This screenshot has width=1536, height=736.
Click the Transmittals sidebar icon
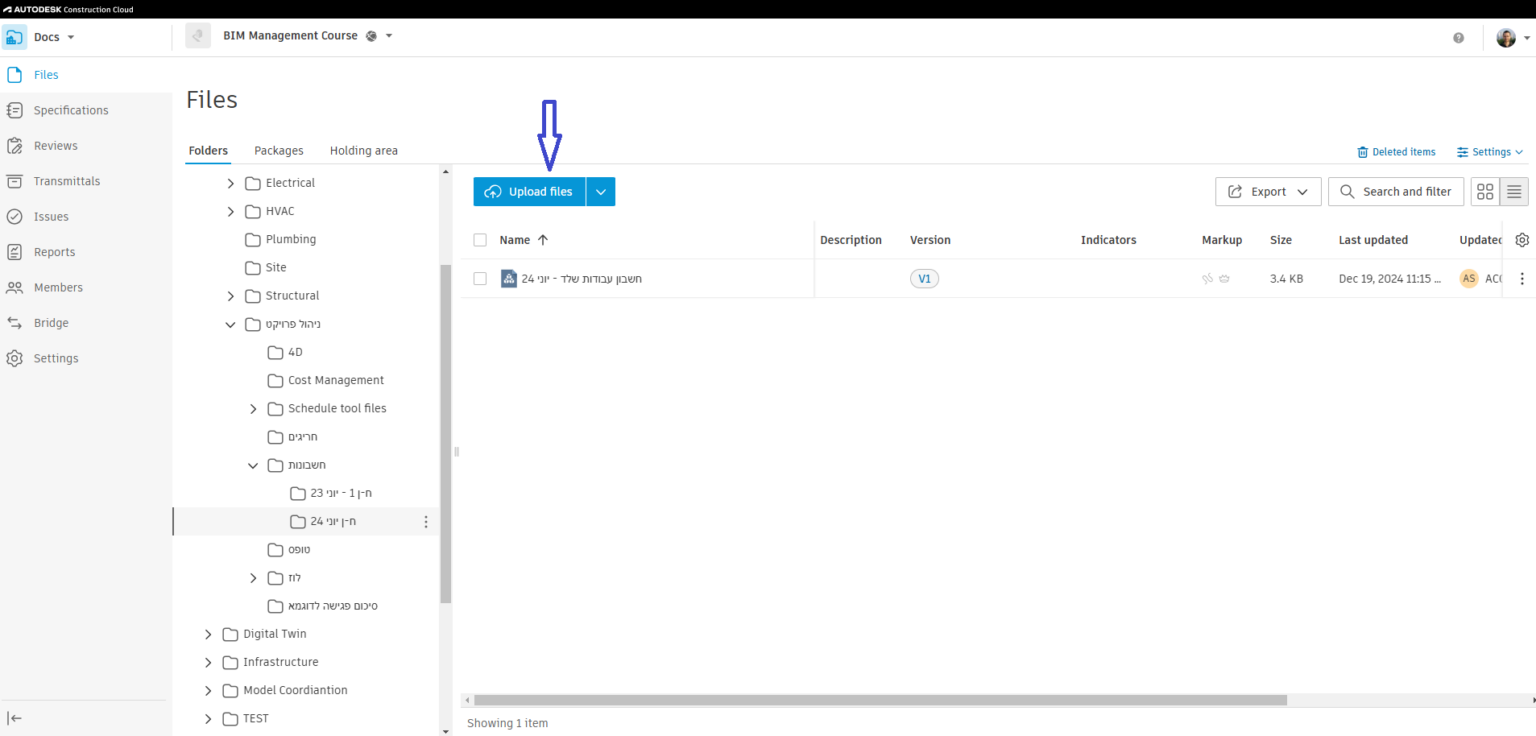pos(14,182)
